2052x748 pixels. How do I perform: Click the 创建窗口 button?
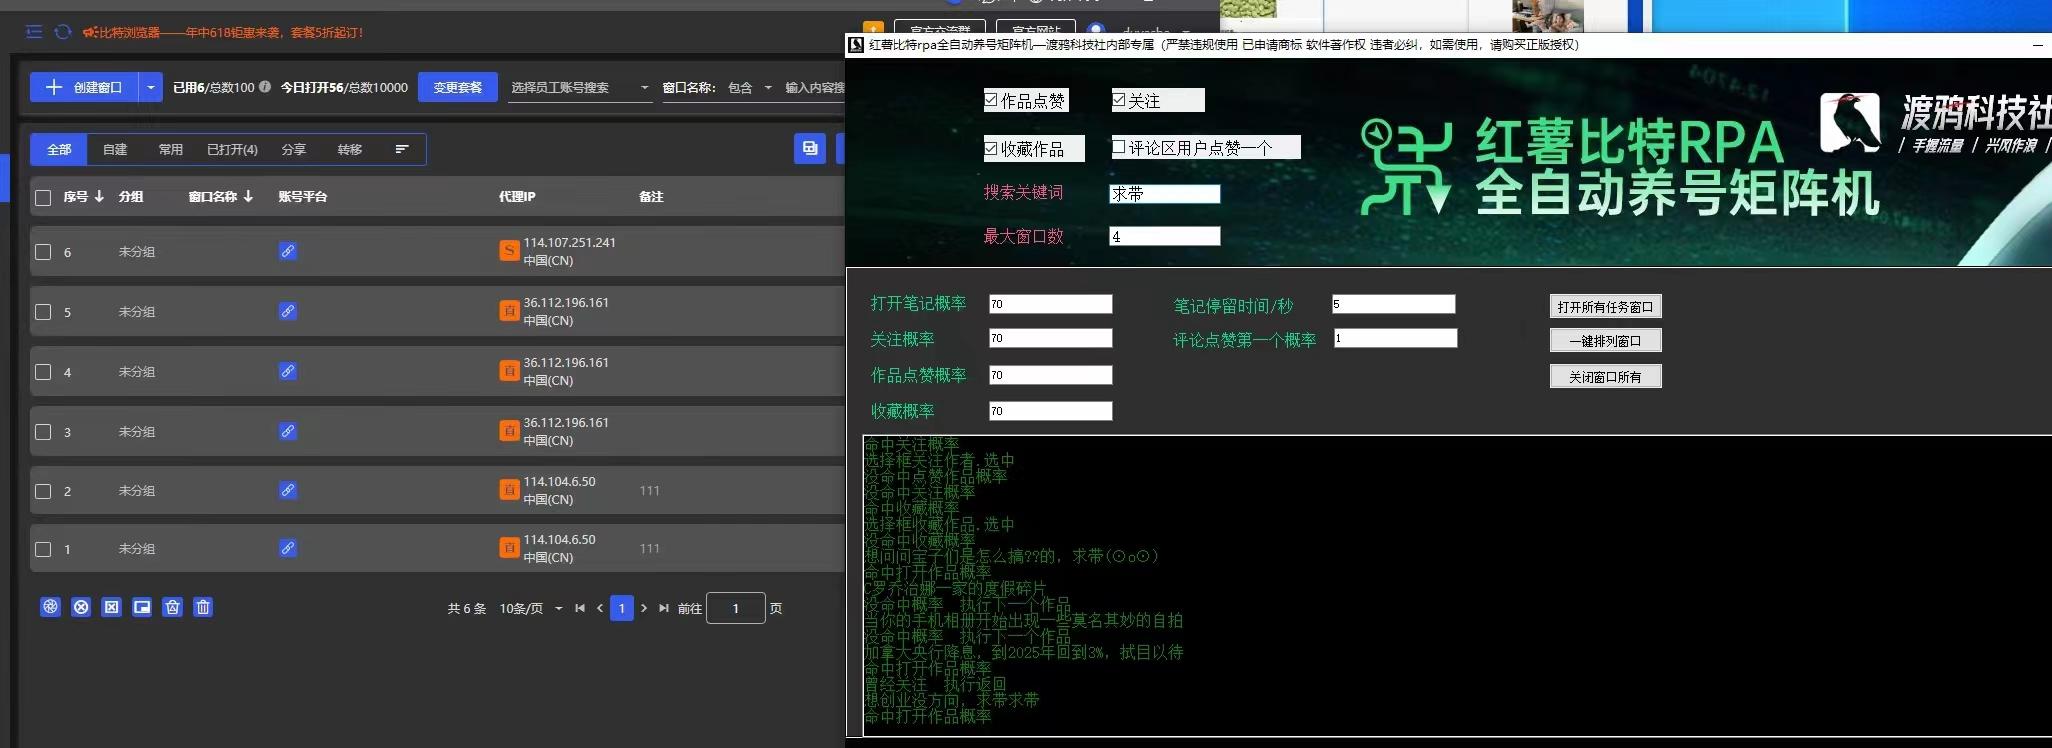pyautogui.click(x=84, y=87)
